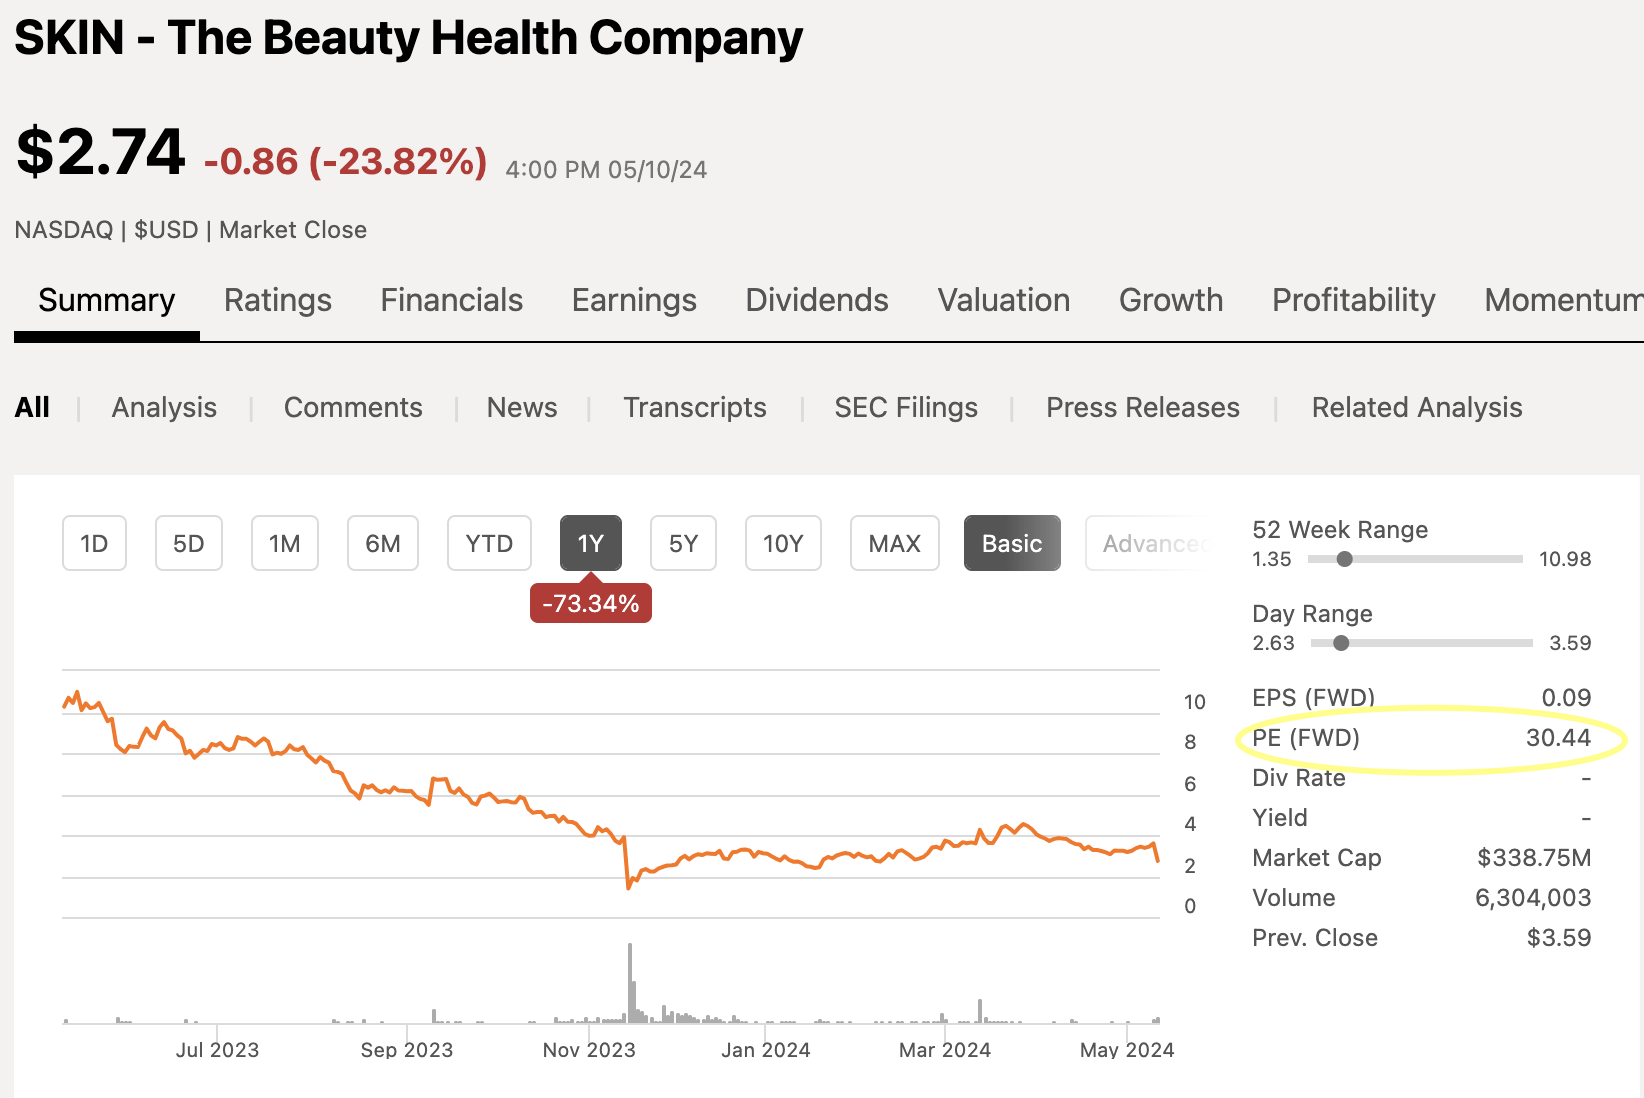Image resolution: width=1644 pixels, height=1098 pixels.
Task: Filter by Transcripts
Action: tap(695, 407)
